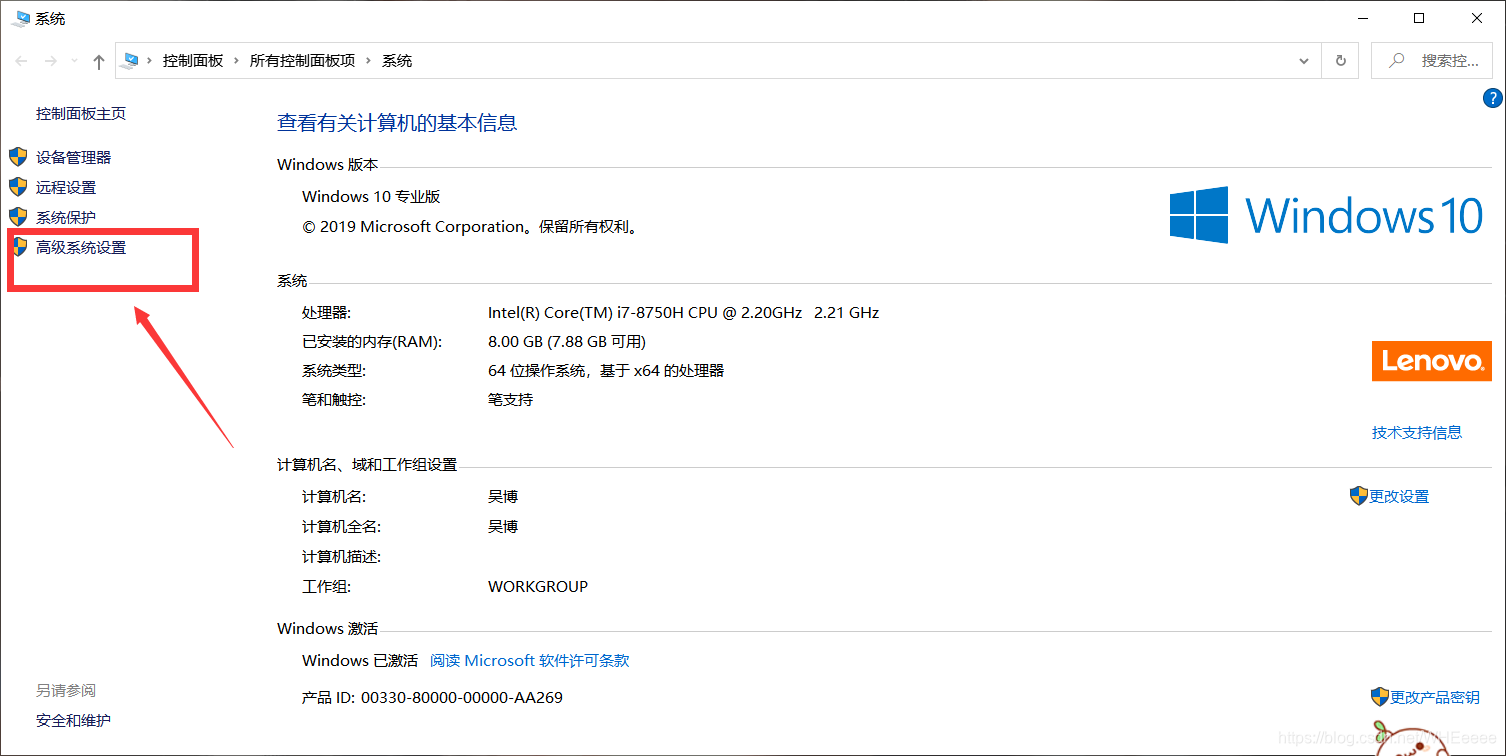Viewport: 1506px width, 756px height.
Task: Click inside the 搜索控制面板 search field
Action: coord(1447,60)
